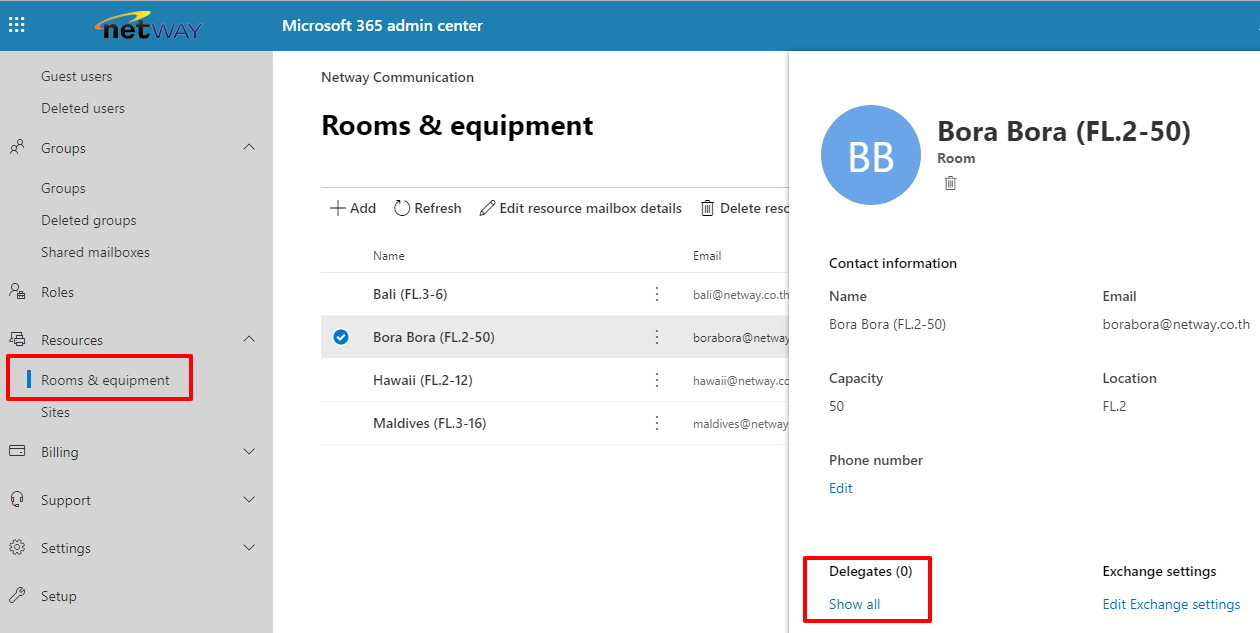Uncheck the Bora Bora (FL.2-50) row checkbox
Screen dimensions: 1260x633
(x=341, y=337)
